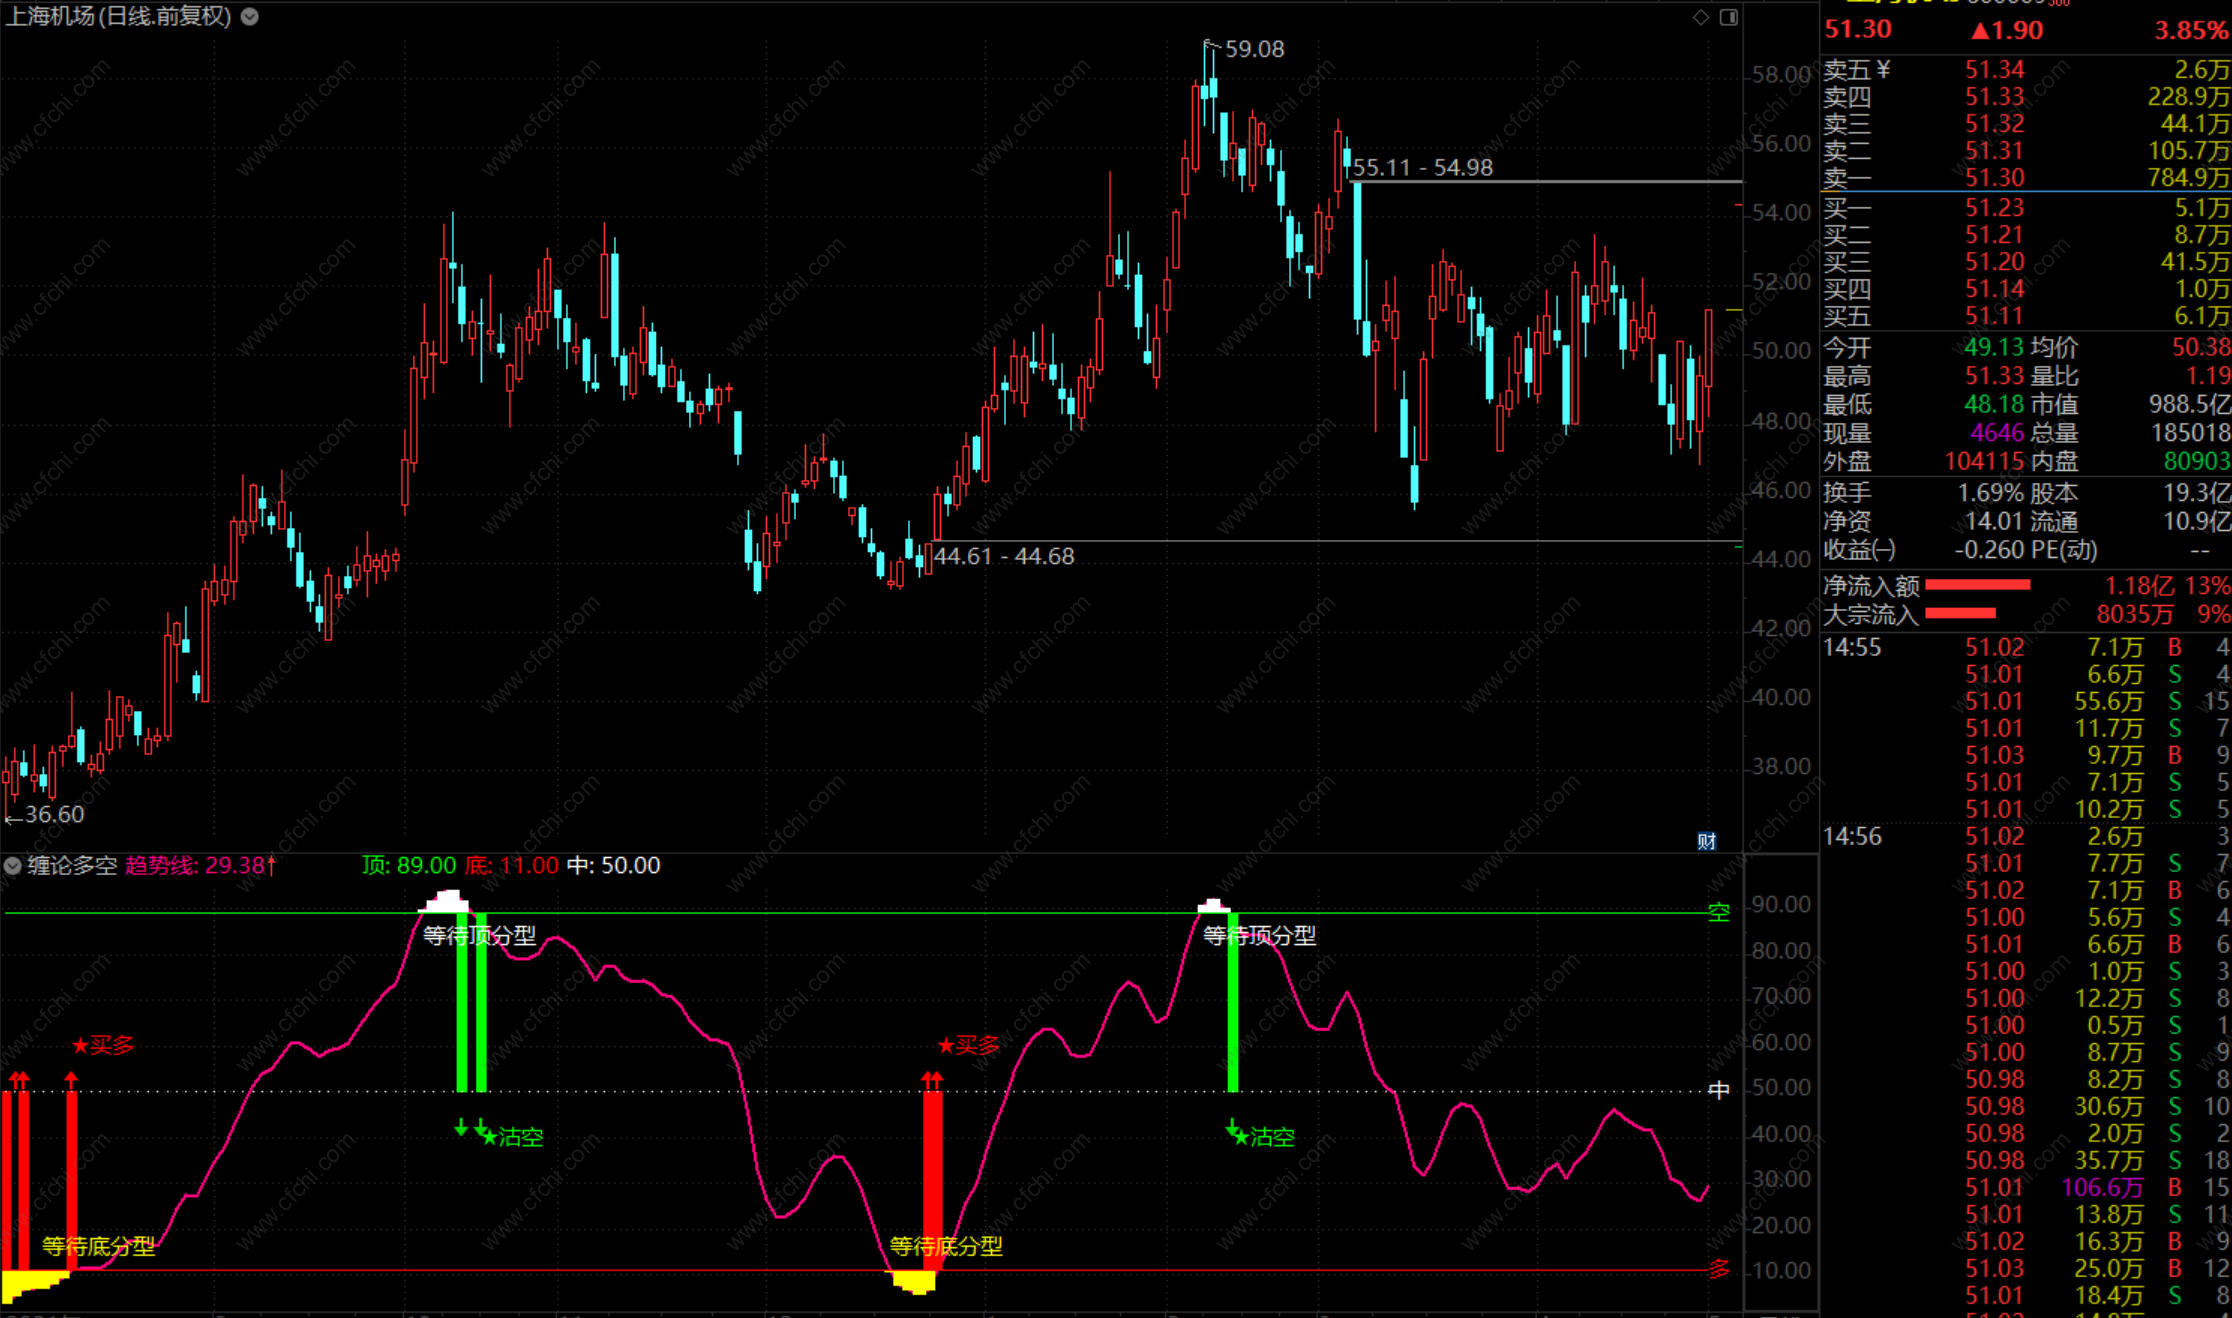
Task: Select the 买一 price 51.23
Action: pos(1994,208)
